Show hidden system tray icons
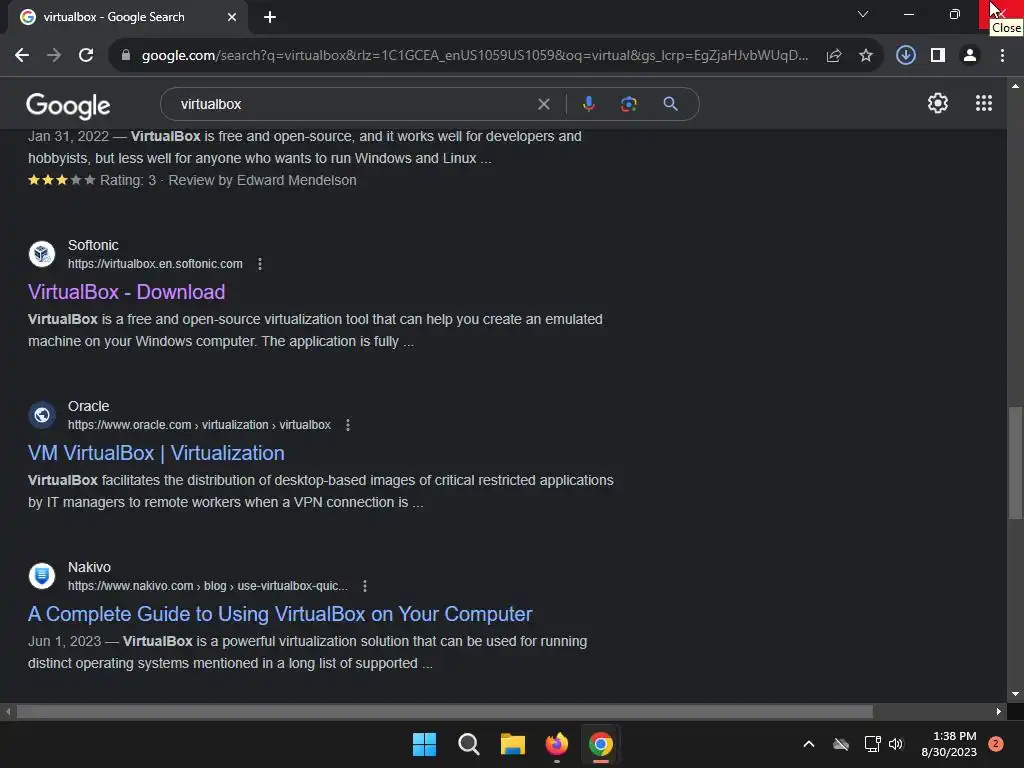This screenshot has width=1024, height=768. 808,744
